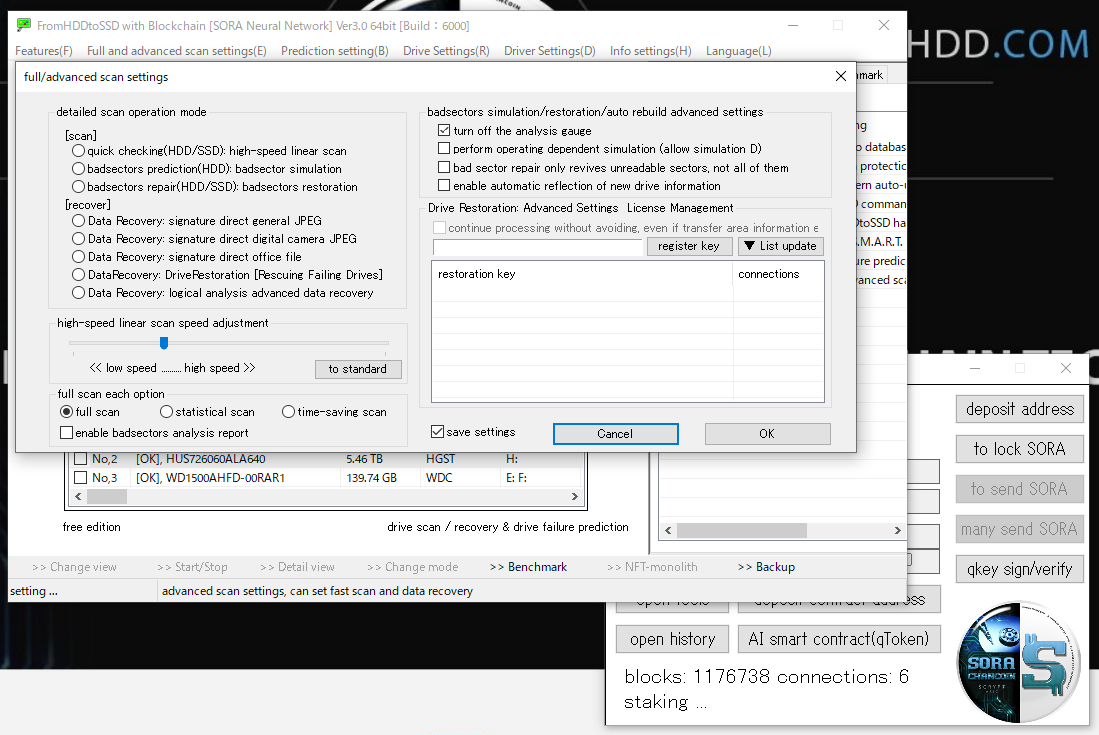This screenshot has width=1099, height=735.
Task: Click >> Detail view link
Action: tap(297, 567)
